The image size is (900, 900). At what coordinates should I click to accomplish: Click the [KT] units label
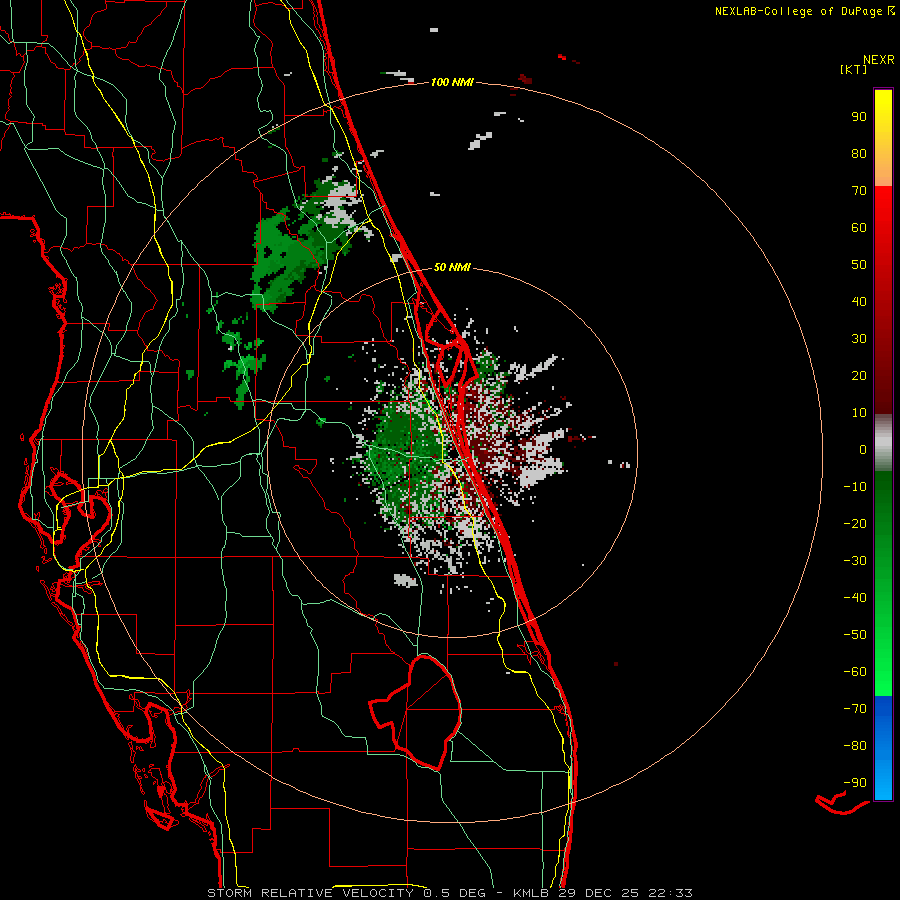tap(854, 69)
